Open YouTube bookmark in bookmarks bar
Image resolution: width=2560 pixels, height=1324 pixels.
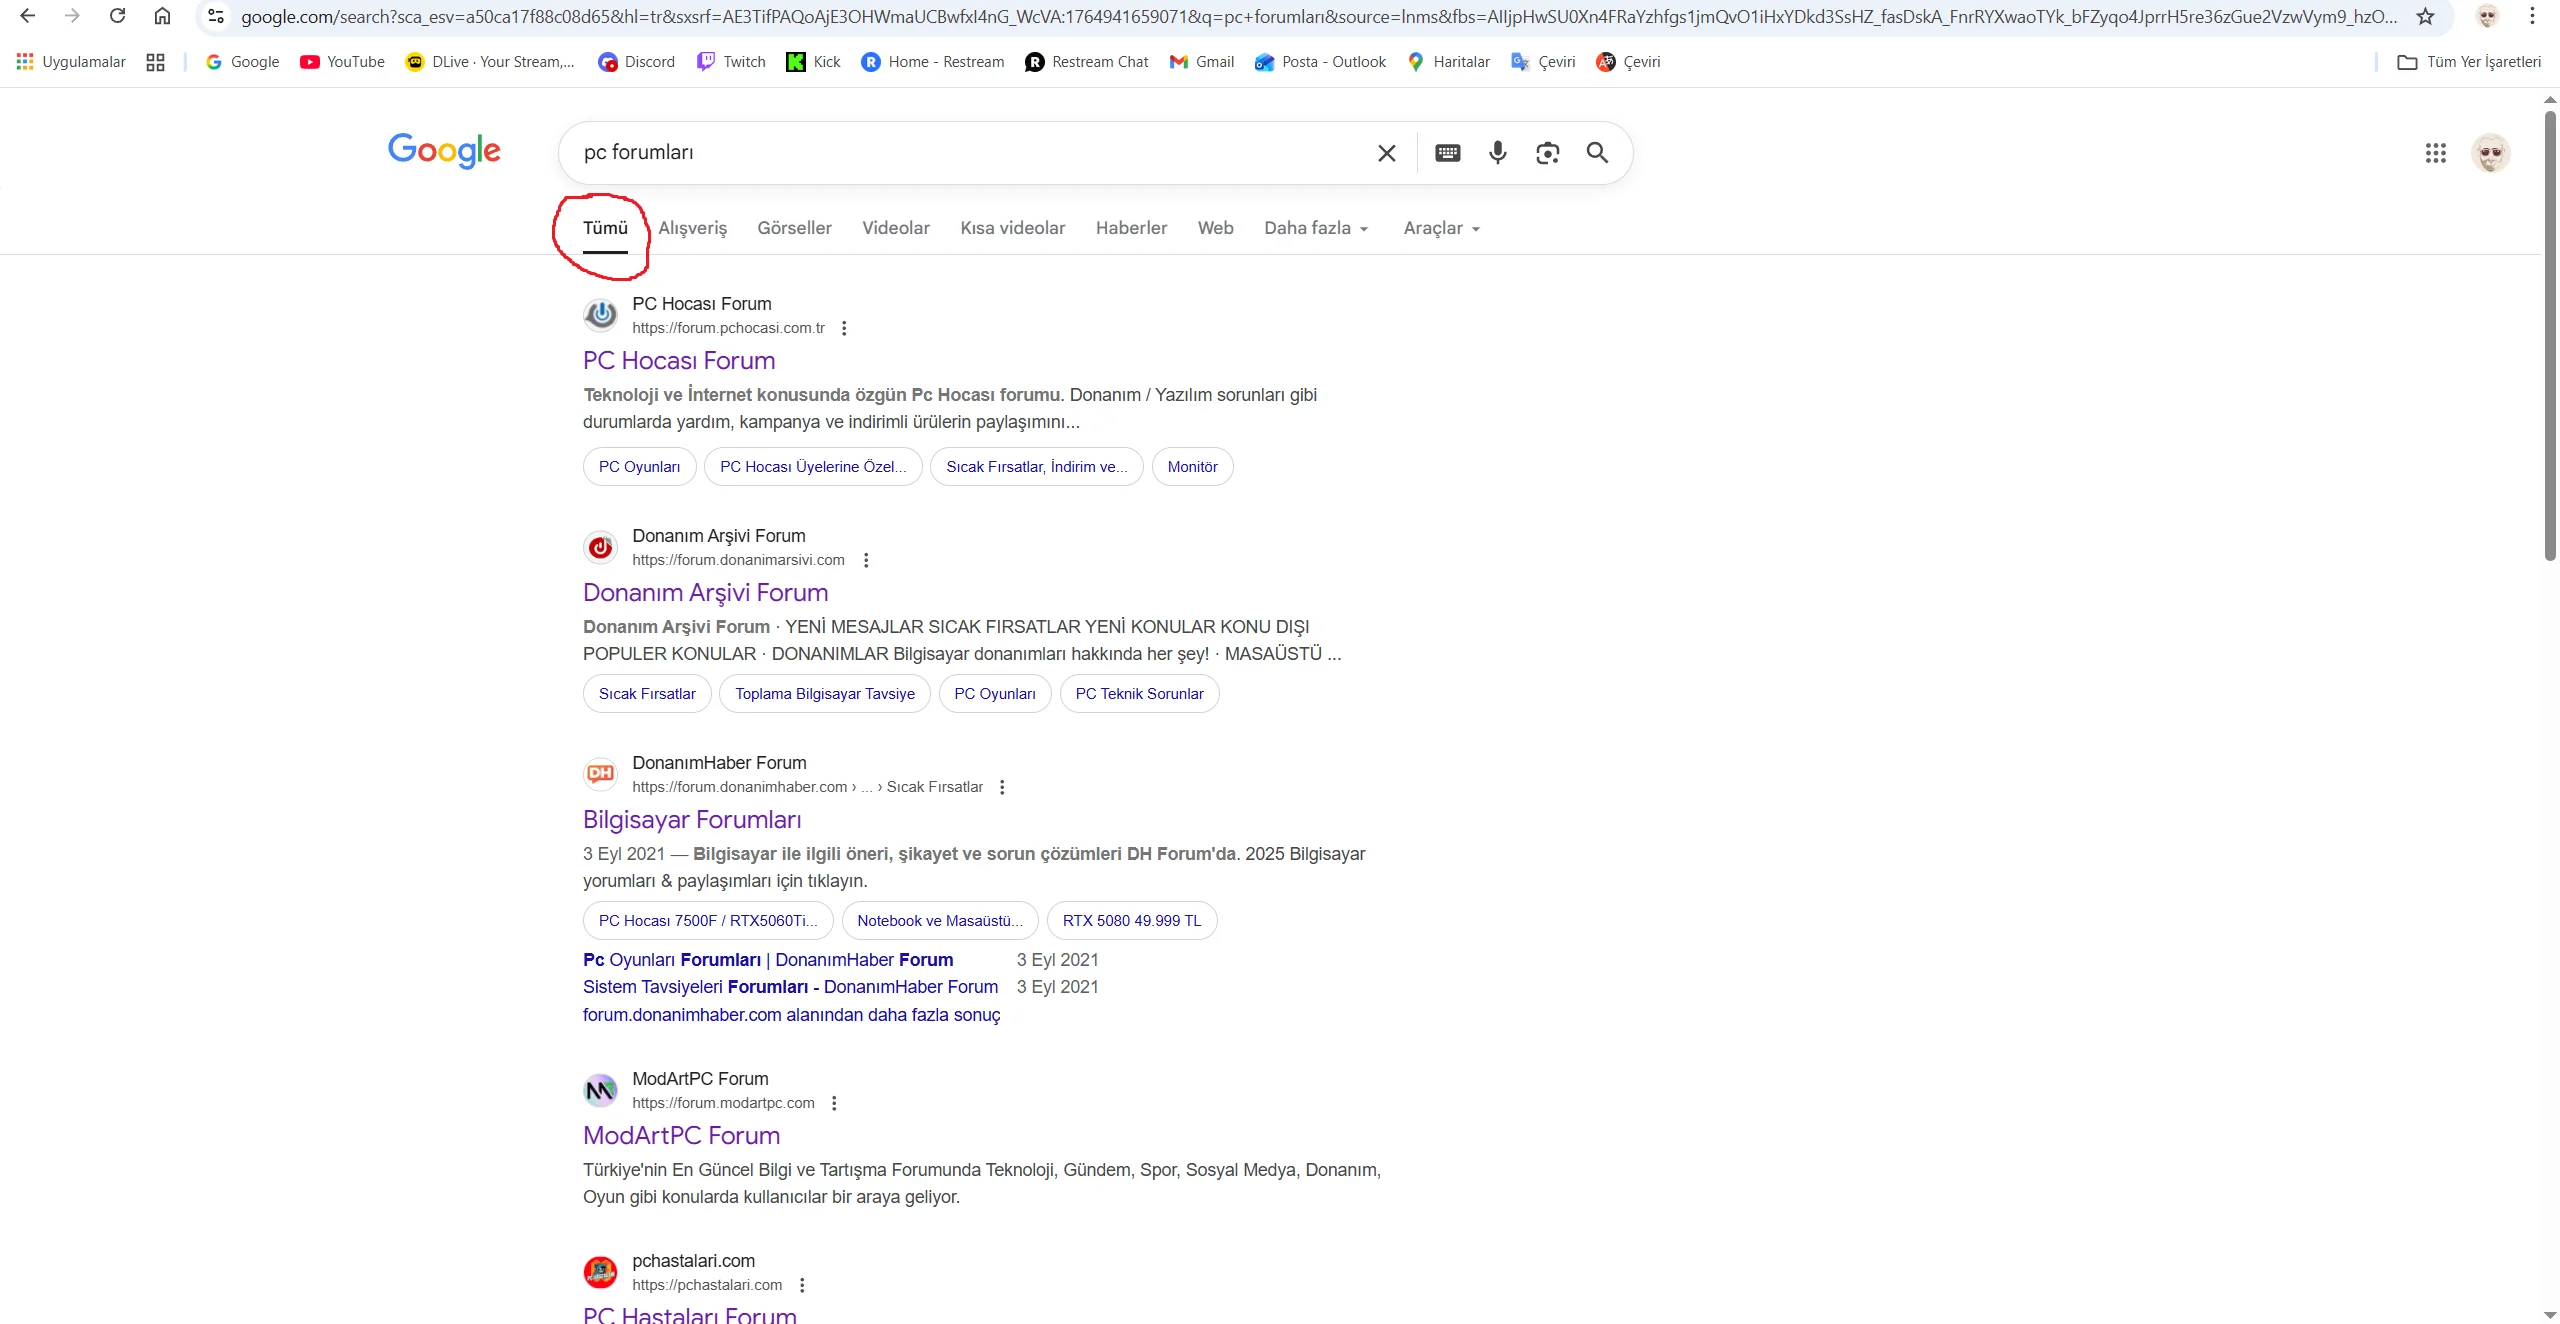coord(342,62)
